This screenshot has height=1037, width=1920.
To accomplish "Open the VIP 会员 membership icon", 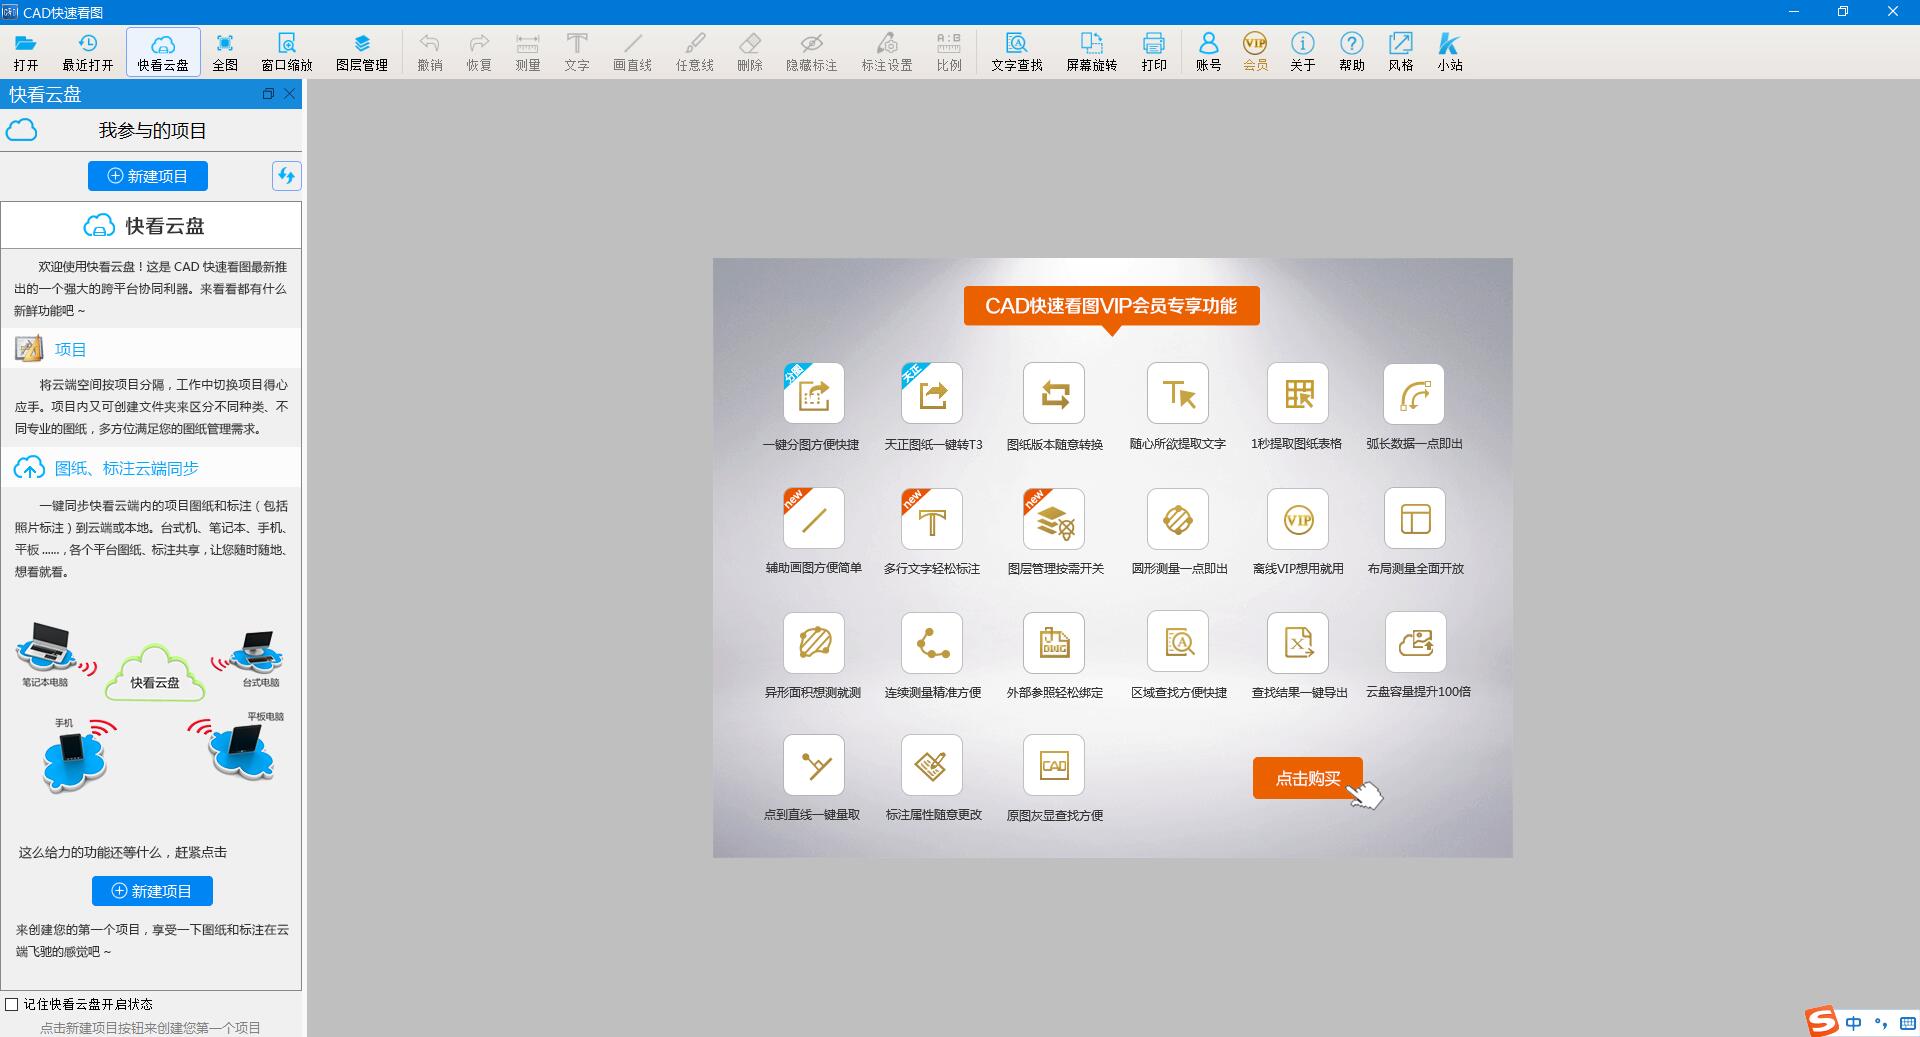I will click(1255, 52).
